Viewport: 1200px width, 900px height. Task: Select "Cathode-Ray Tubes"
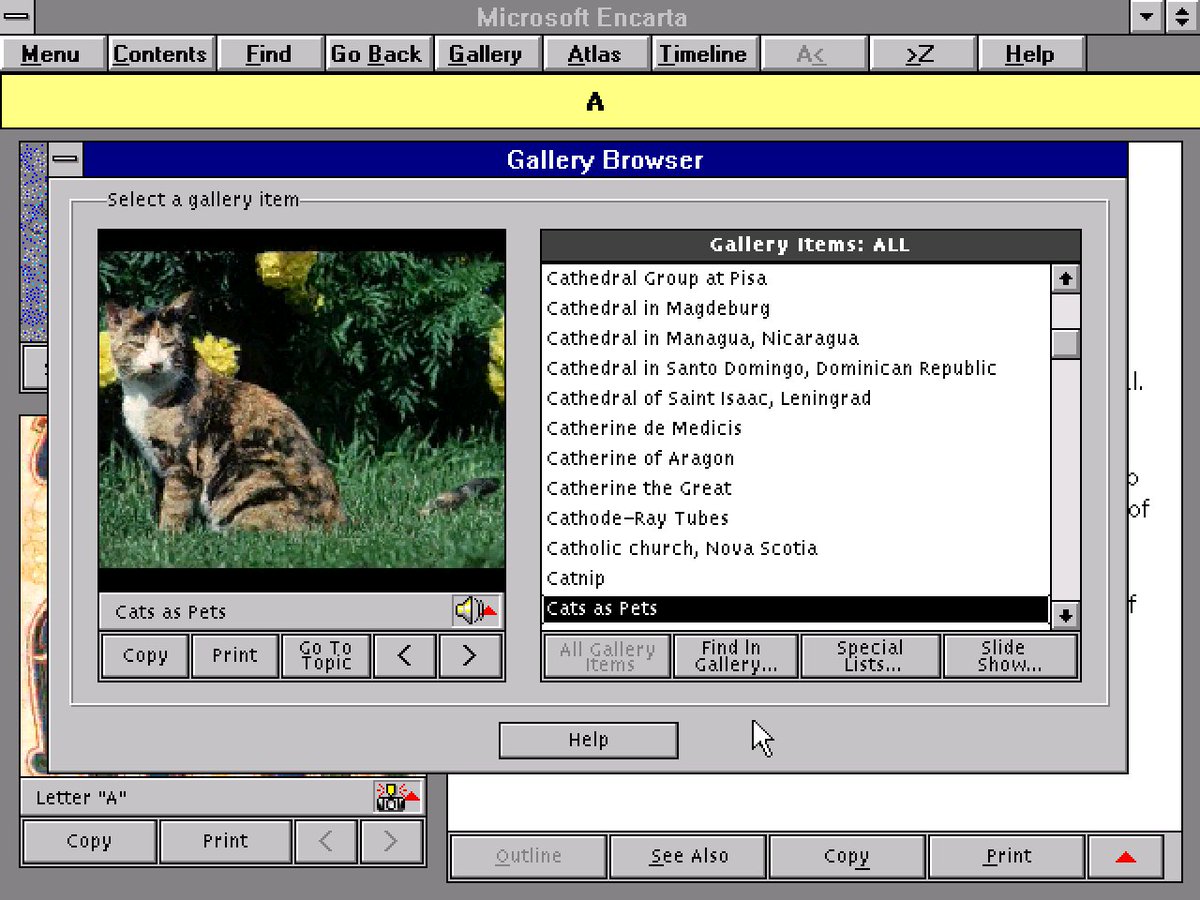796,518
